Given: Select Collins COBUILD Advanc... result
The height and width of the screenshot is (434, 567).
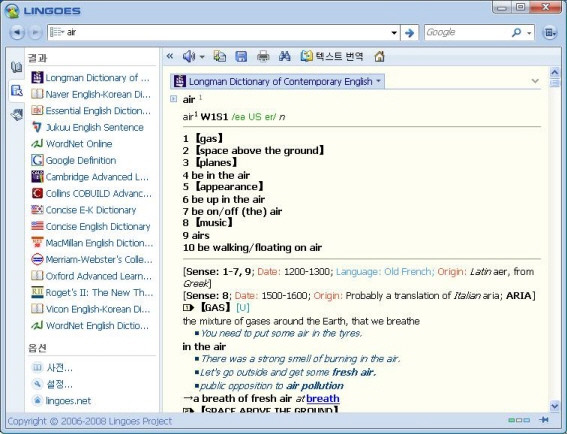Looking at the screenshot, I should click(91, 193).
